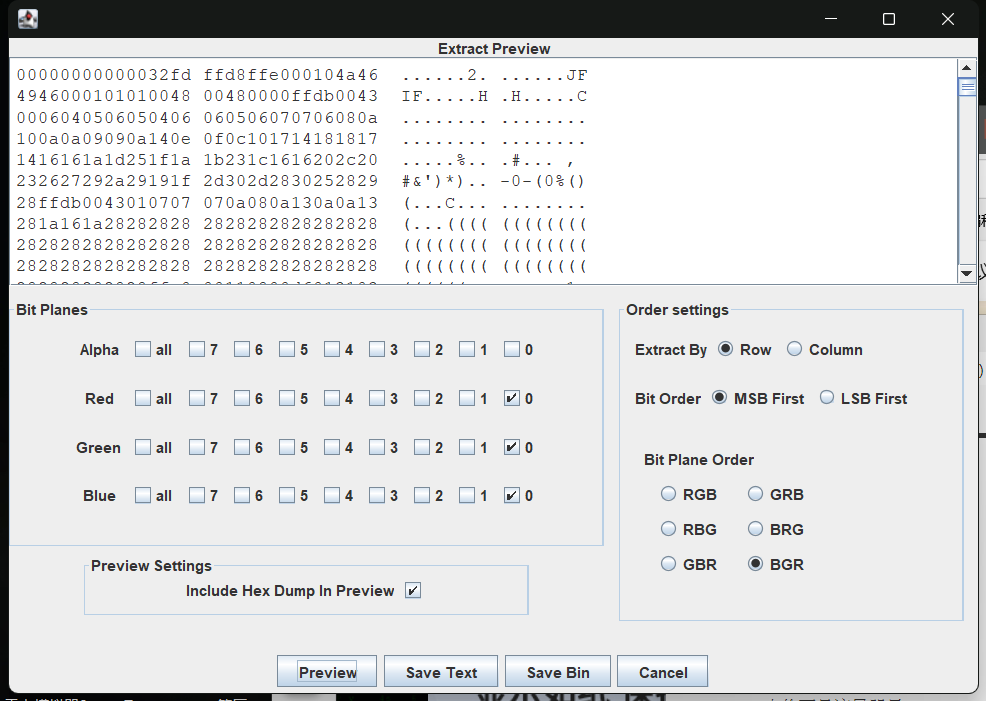The height and width of the screenshot is (701, 986).
Task: Select RGB bit plane order
Action: coord(668,494)
